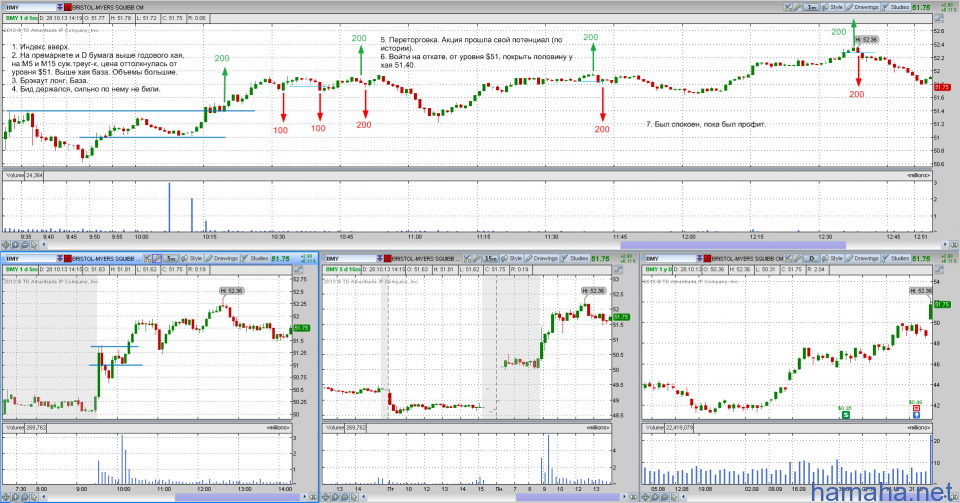This screenshot has height=503, width=960.
Task: Open Studies menu in the 15m chart
Action: coord(576,259)
